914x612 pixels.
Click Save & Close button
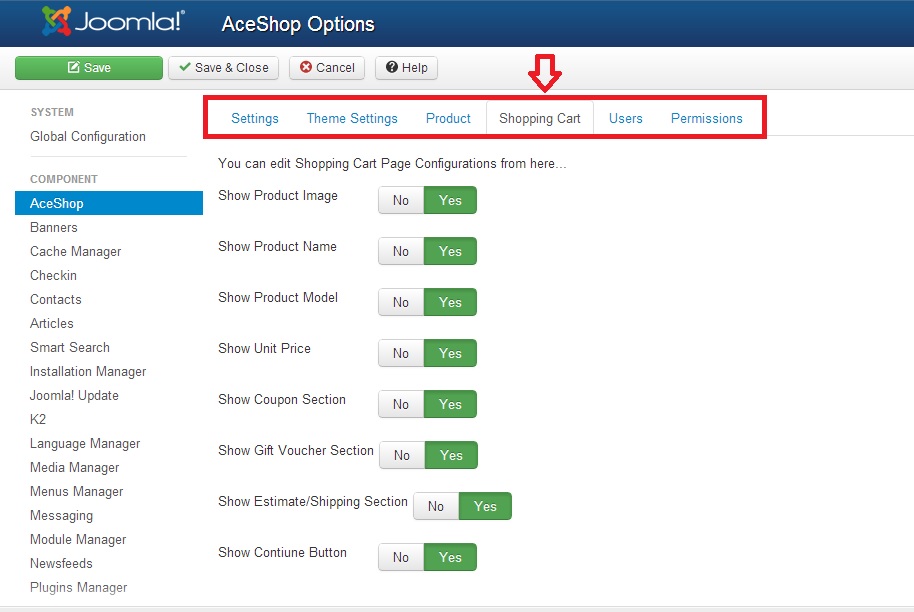(x=224, y=68)
